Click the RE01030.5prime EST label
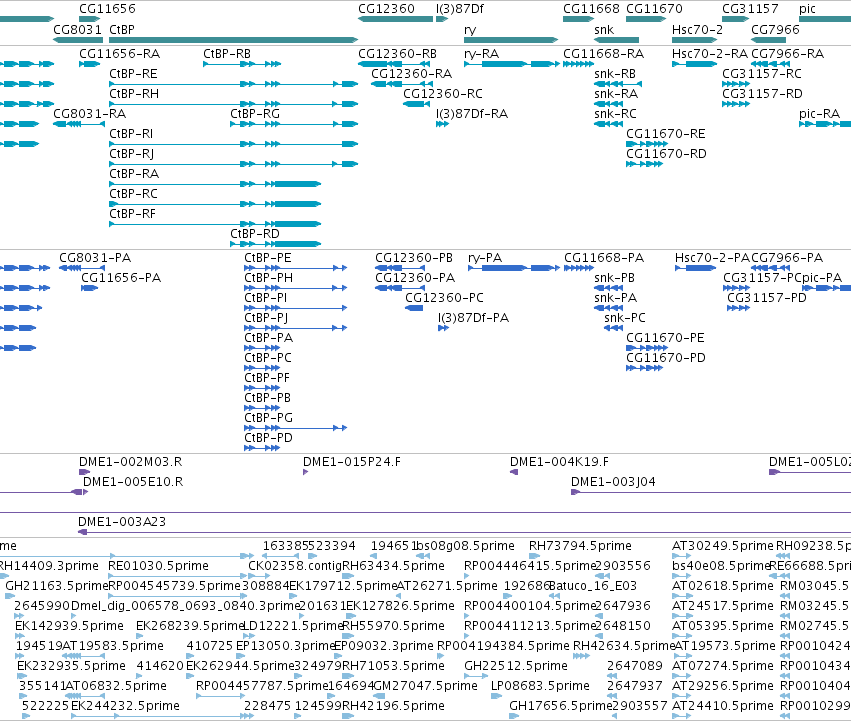Viewport: 851px width, 721px height. point(158,566)
